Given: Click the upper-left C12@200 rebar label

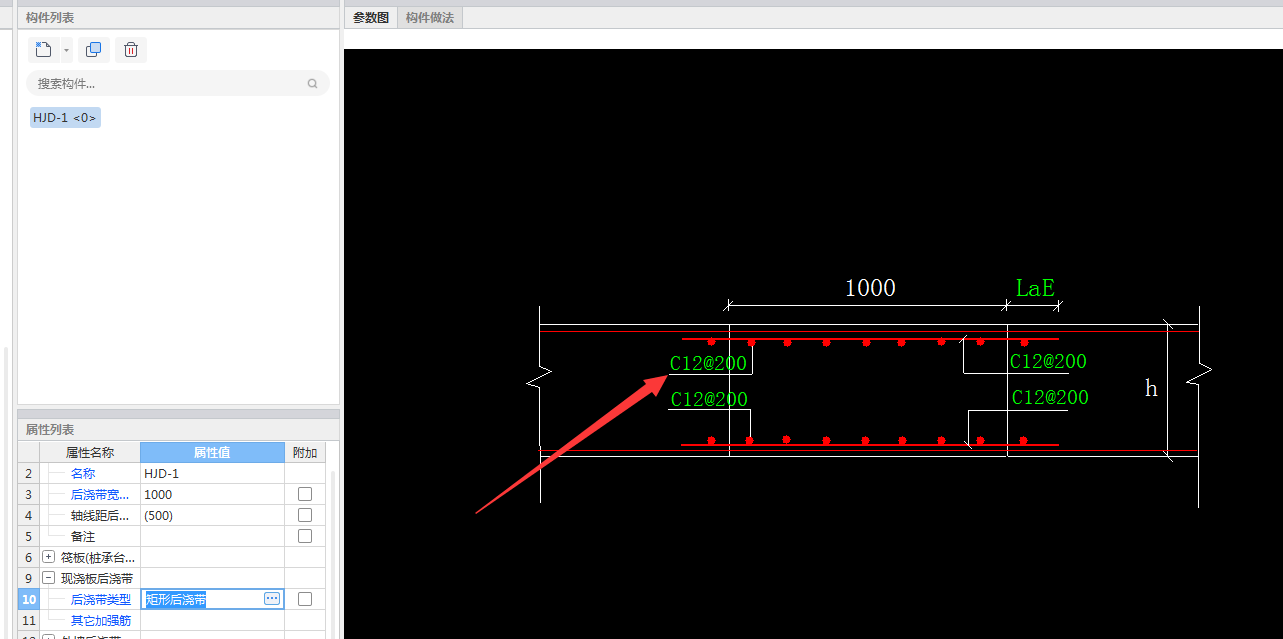Looking at the screenshot, I should tap(708, 362).
